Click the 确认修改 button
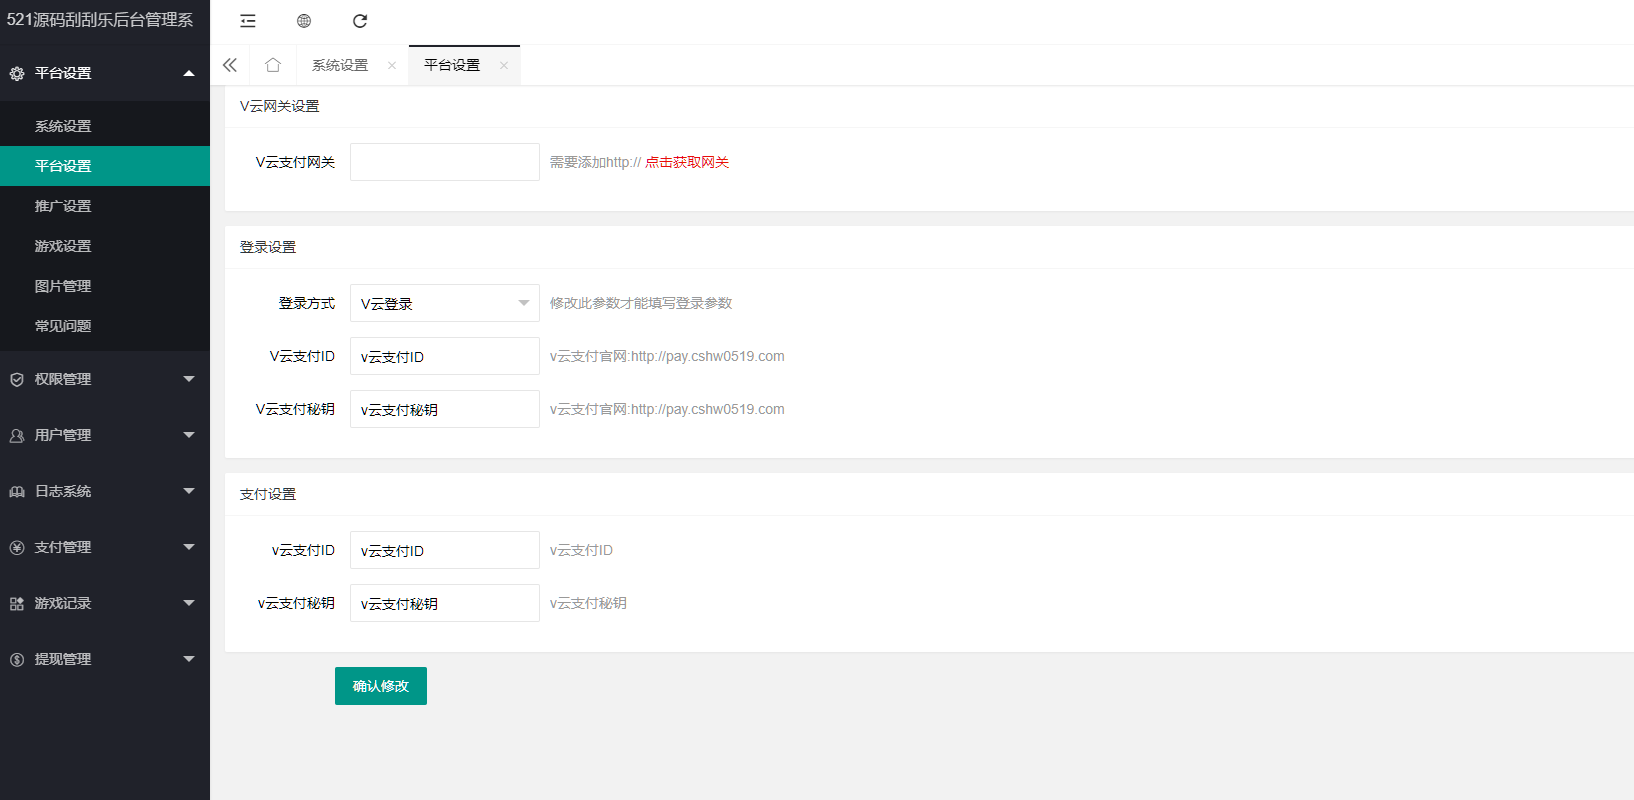1634x800 pixels. [x=380, y=686]
